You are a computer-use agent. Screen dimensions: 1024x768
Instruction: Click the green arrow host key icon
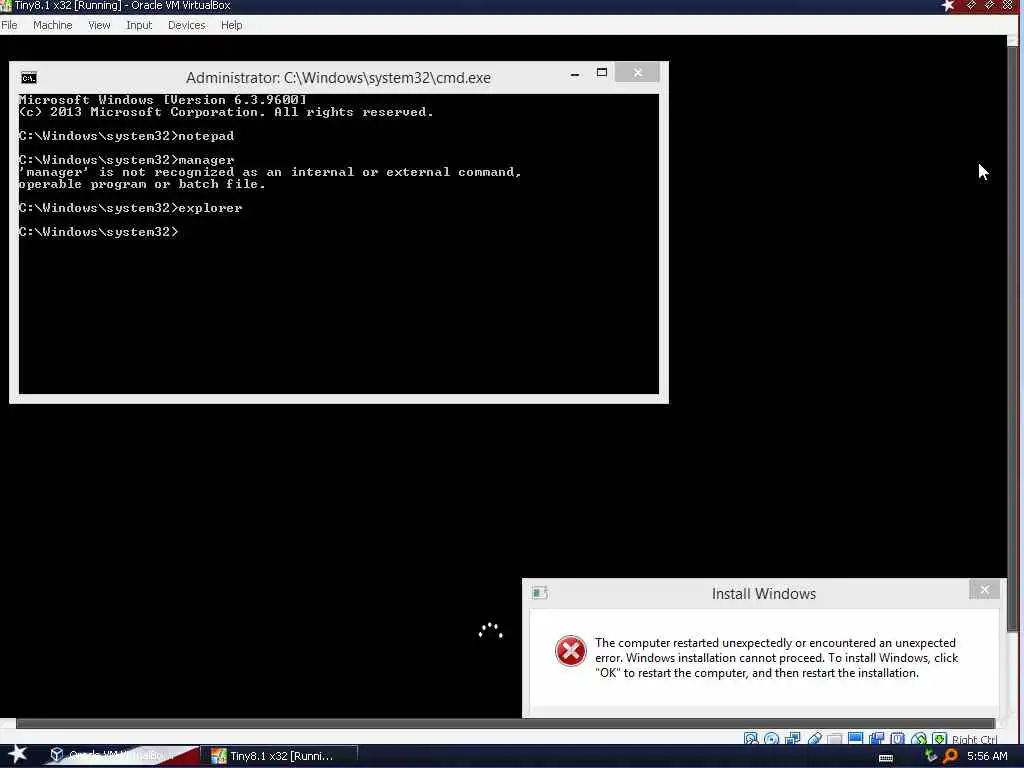click(939, 739)
